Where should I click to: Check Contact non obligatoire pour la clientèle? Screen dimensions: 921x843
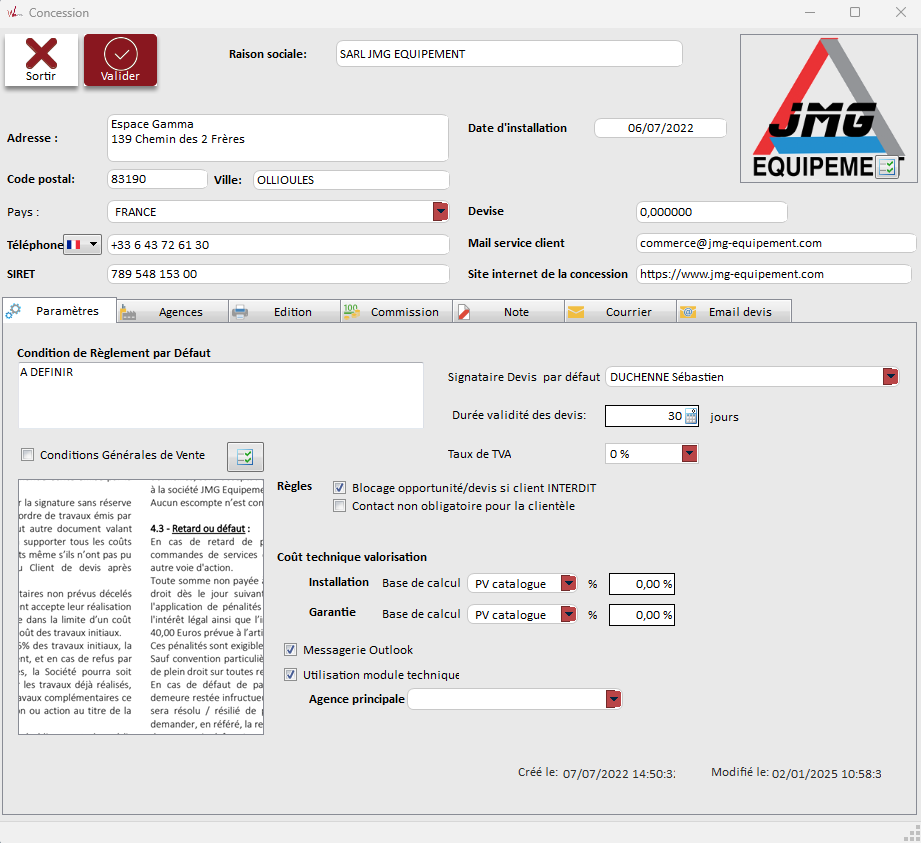pyautogui.click(x=340, y=506)
